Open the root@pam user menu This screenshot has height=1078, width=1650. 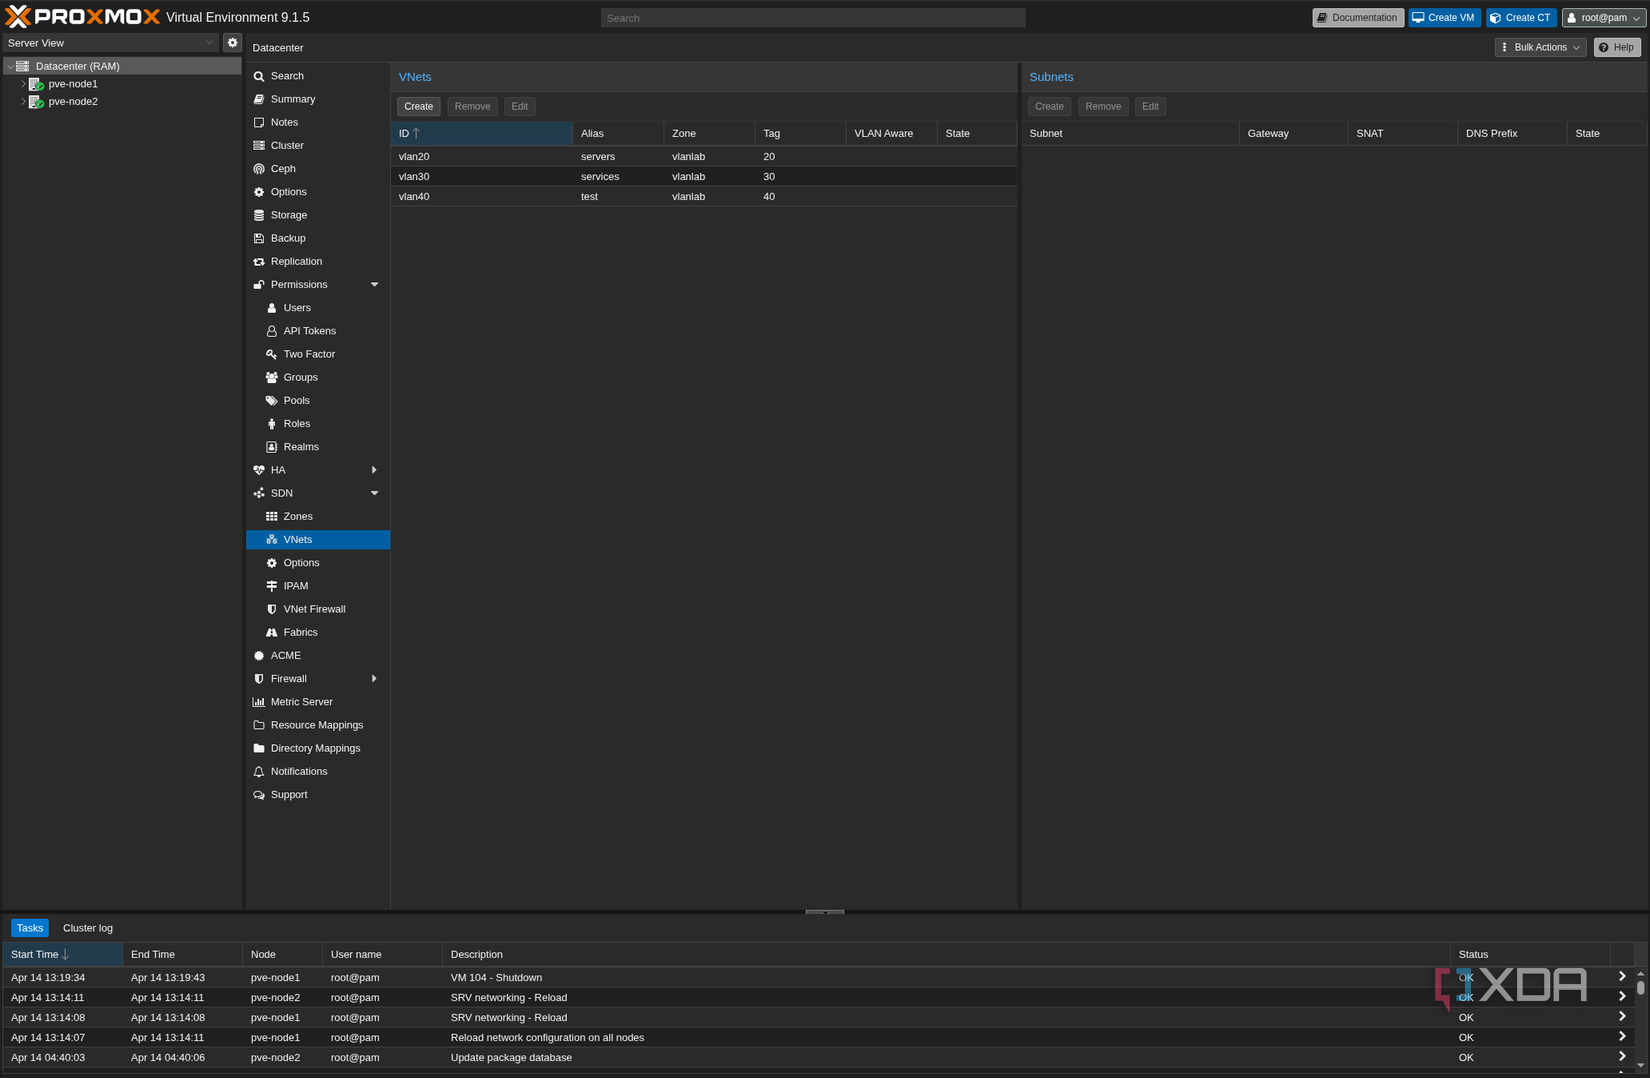[1603, 18]
